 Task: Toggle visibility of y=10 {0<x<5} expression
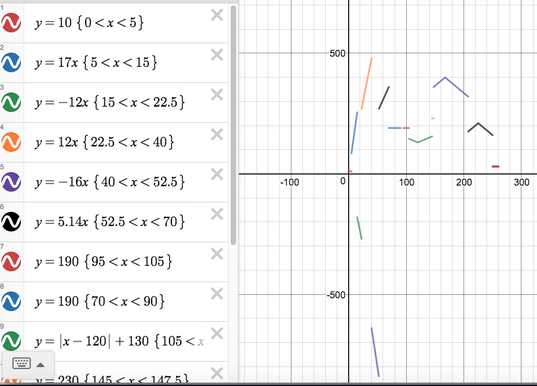click(11, 23)
